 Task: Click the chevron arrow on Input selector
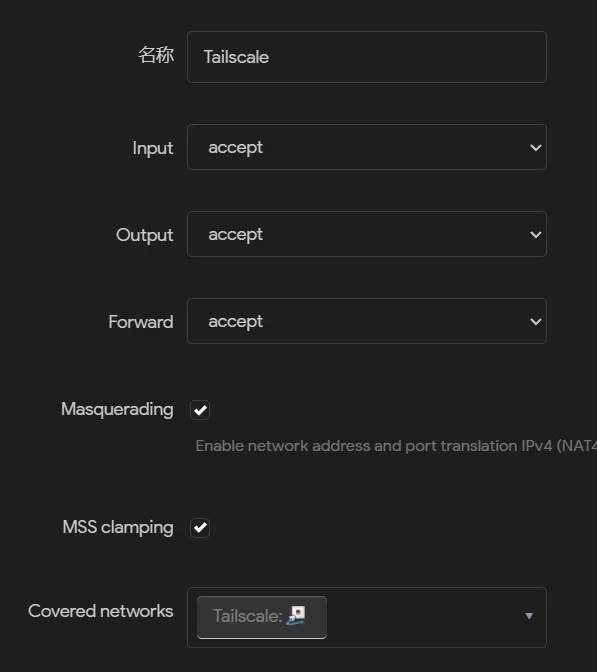(535, 148)
